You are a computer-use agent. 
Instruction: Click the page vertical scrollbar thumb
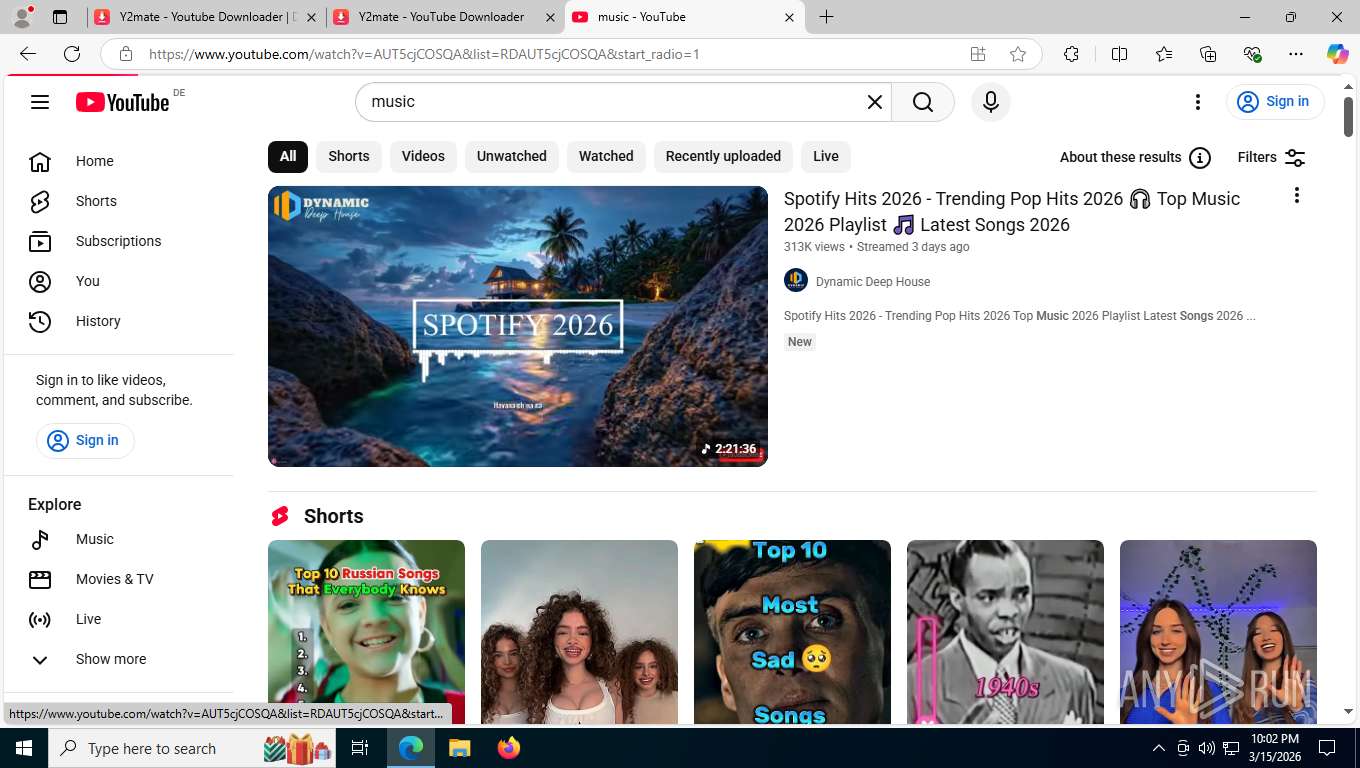click(1348, 117)
